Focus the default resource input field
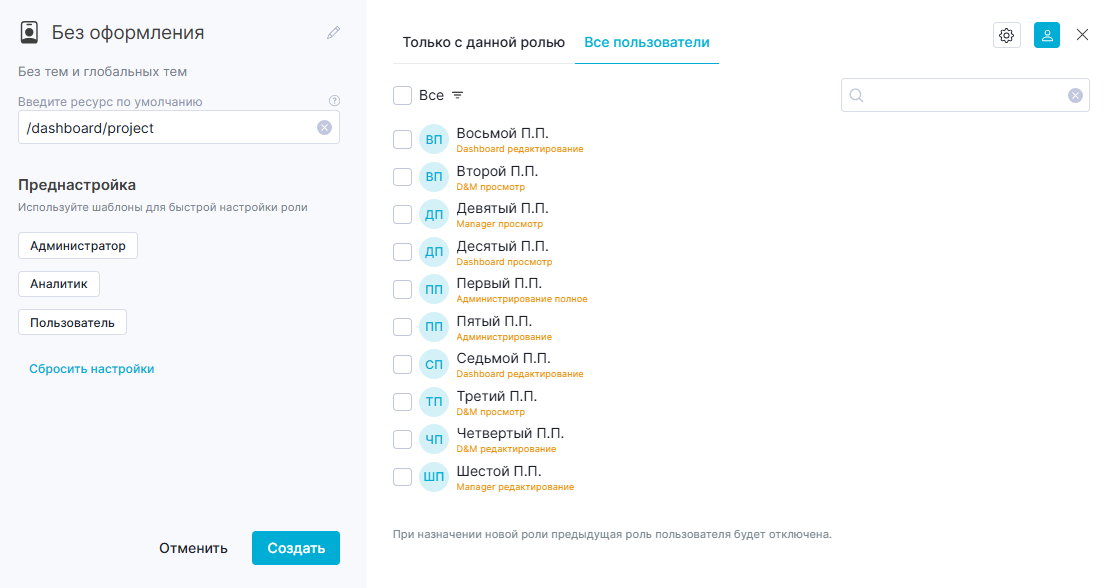 tap(178, 127)
